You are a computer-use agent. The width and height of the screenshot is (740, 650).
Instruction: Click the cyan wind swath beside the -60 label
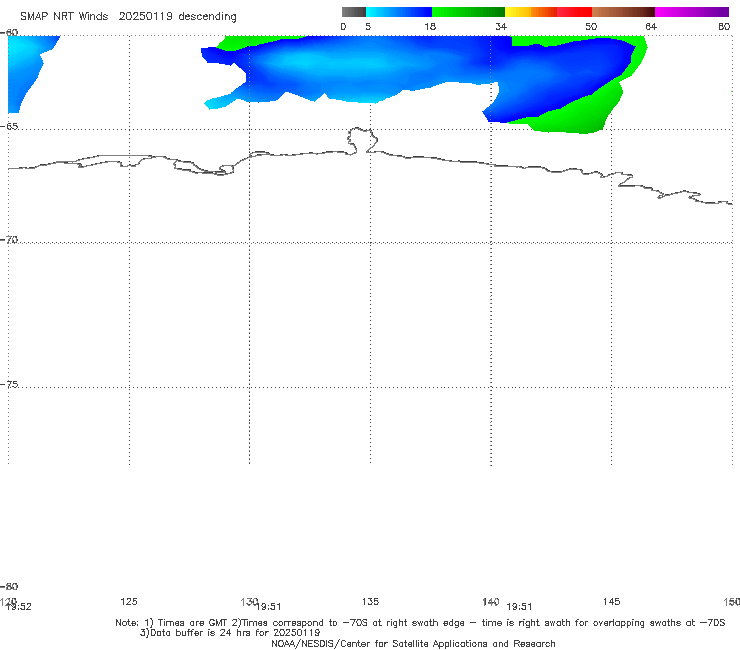[x=26, y=66]
